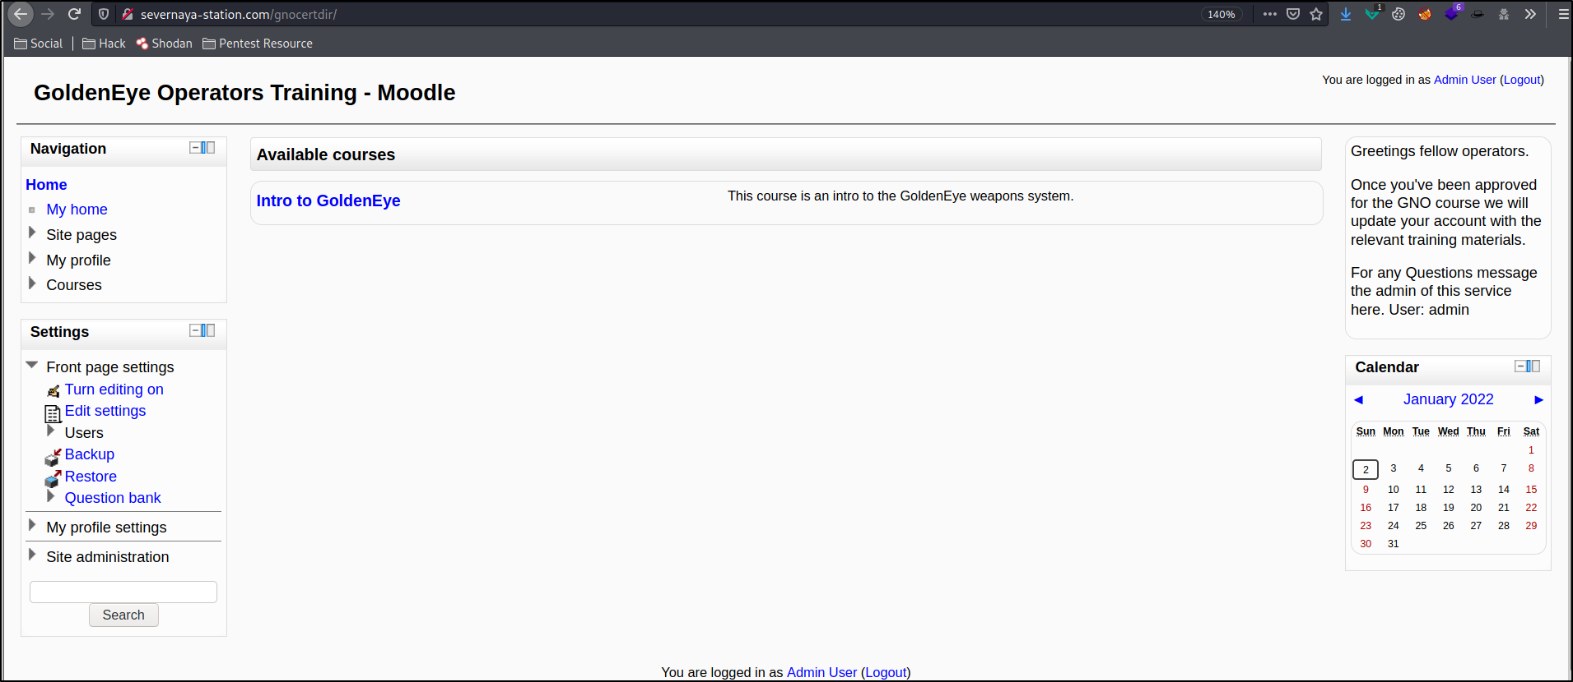The width and height of the screenshot is (1573, 682).
Task: Open the Pentest Resource bookmarks folder
Action: coord(257,43)
